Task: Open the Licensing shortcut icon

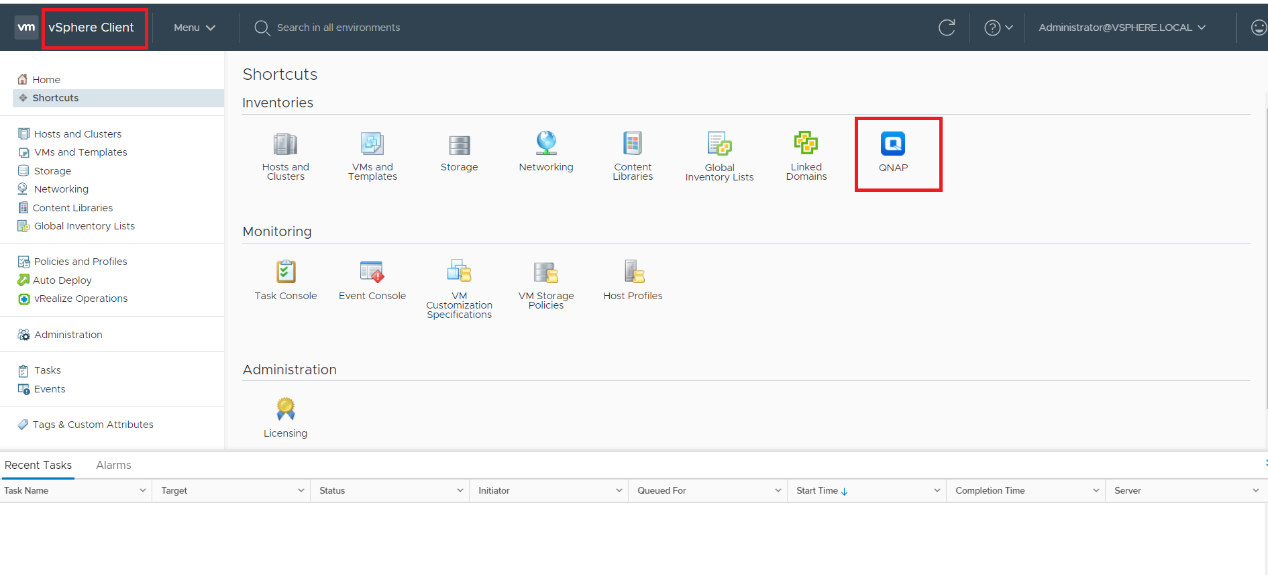Action: [286, 409]
